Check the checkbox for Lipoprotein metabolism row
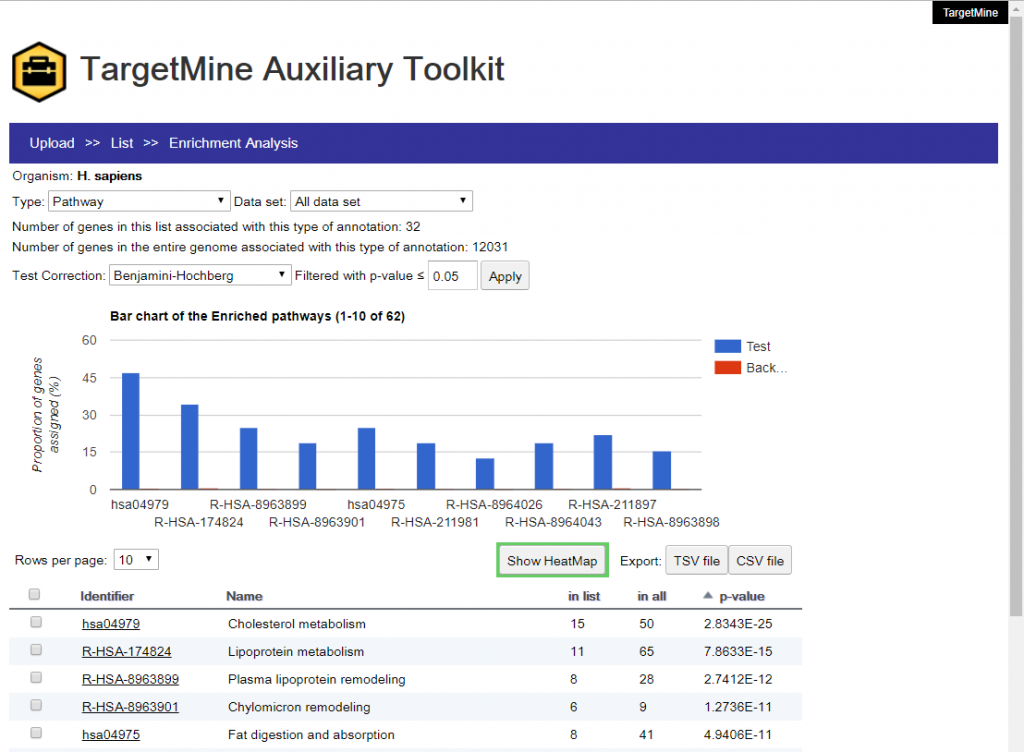This screenshot has height=752, width=1024. coord(34,650)
